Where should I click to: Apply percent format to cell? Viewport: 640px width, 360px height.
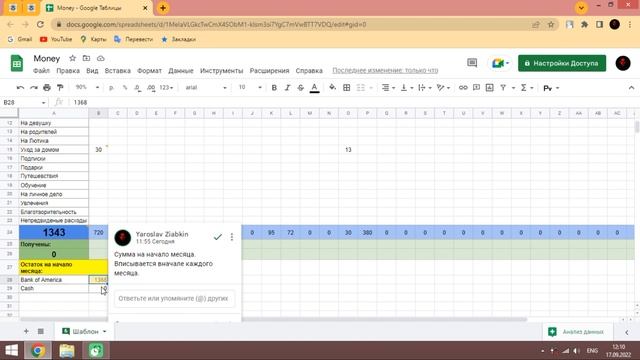pyautogui.click(x=124, y=88)
